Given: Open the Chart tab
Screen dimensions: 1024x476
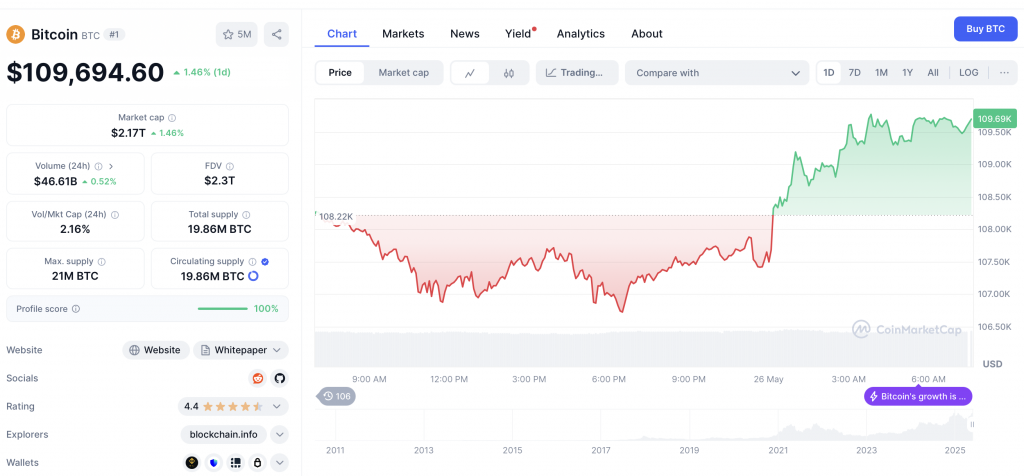Looking at the screenshot, I should pos(342,34).
